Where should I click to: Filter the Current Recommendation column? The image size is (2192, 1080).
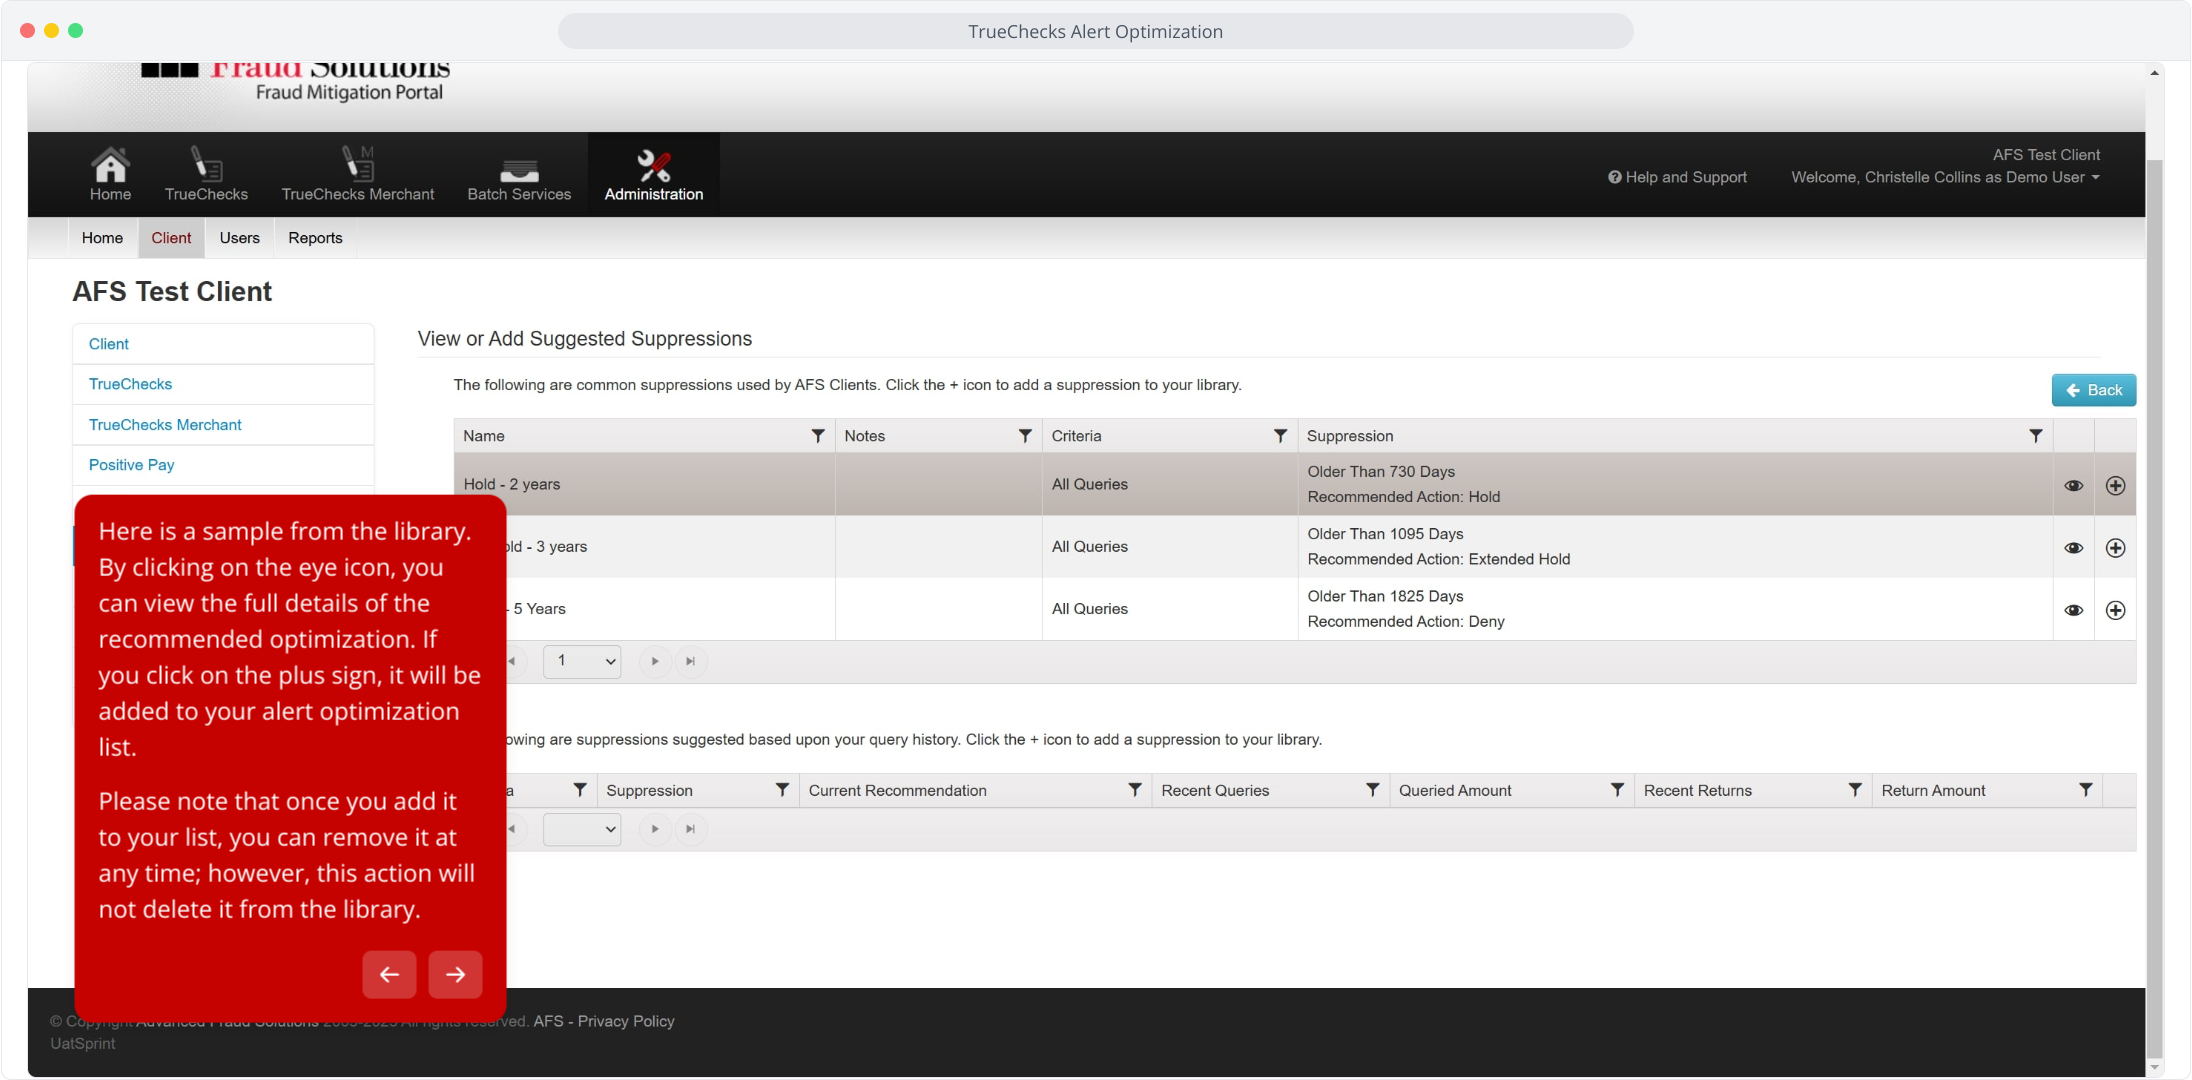[x=1135, y=790]
